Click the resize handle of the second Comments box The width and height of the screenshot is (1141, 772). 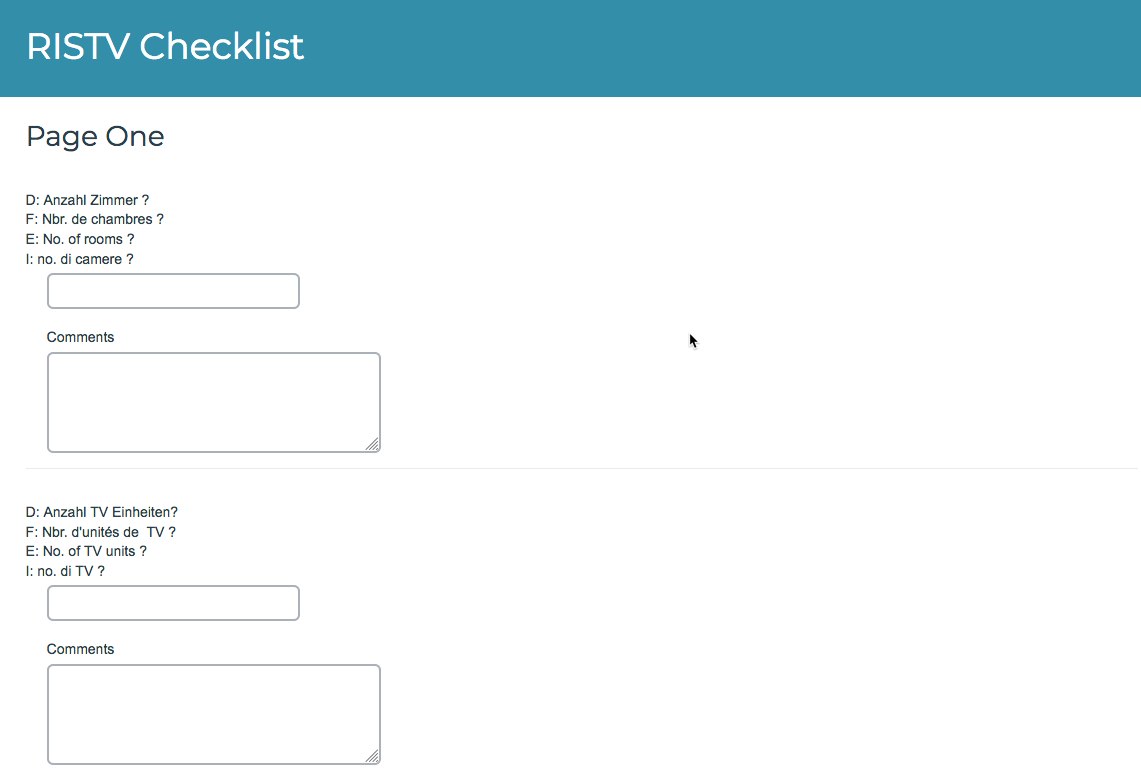(374, 757)
